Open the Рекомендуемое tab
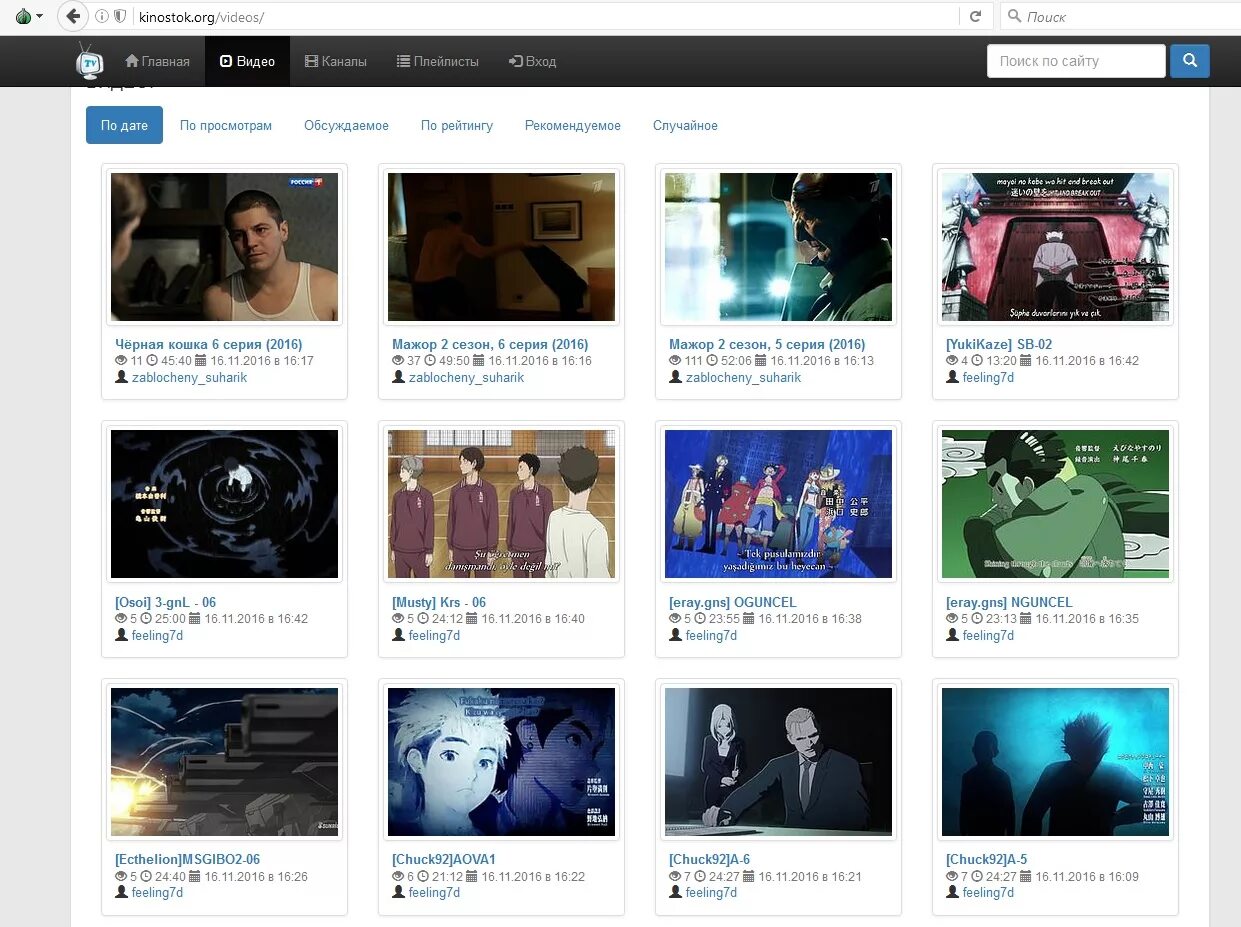The width and height of the screenshot is (1241, 927). [573, 125]
